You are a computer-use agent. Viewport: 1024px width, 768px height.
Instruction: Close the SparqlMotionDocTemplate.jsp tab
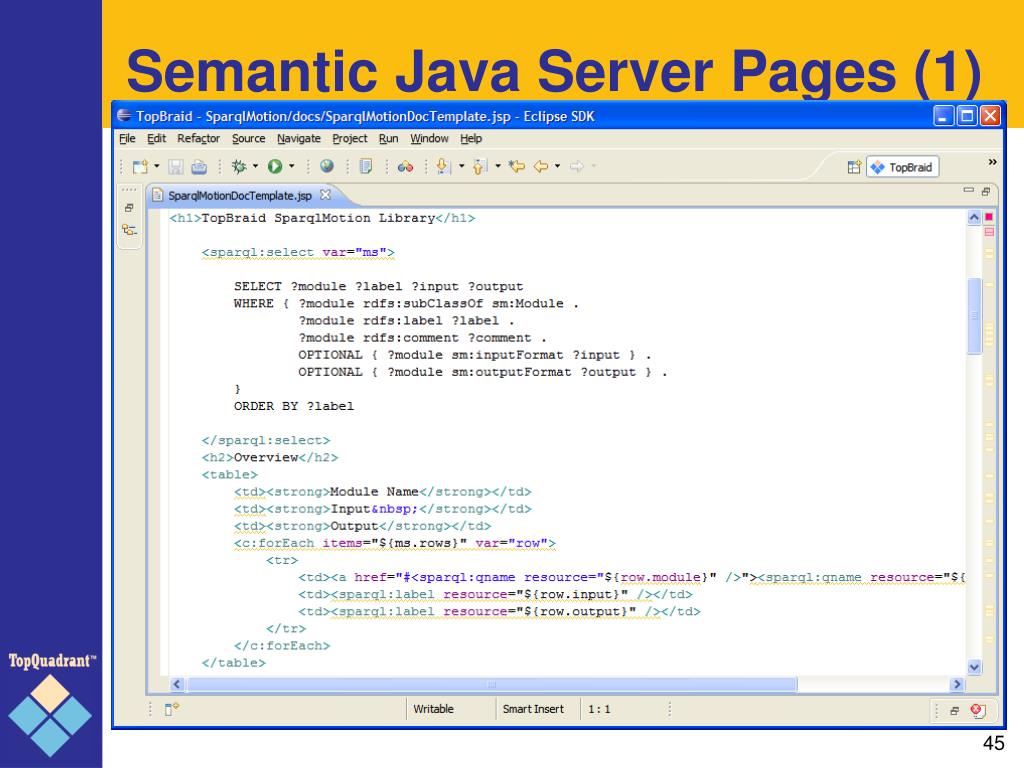pyautogui.click(x=325, y=195)
